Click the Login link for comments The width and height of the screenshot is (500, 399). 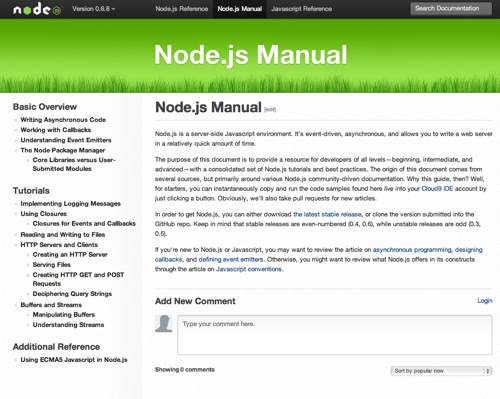[x=485, y=301]
